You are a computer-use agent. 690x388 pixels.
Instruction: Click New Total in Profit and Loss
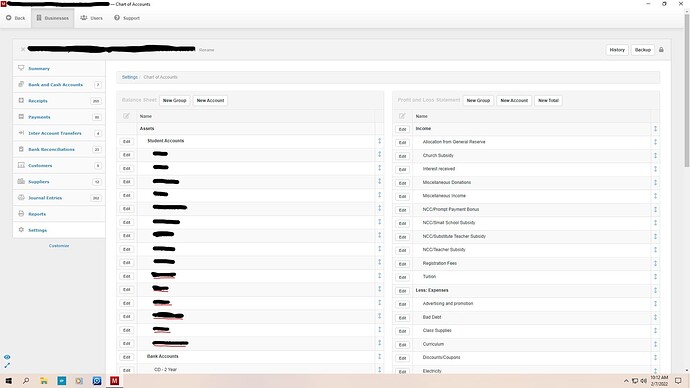point(548,100)
